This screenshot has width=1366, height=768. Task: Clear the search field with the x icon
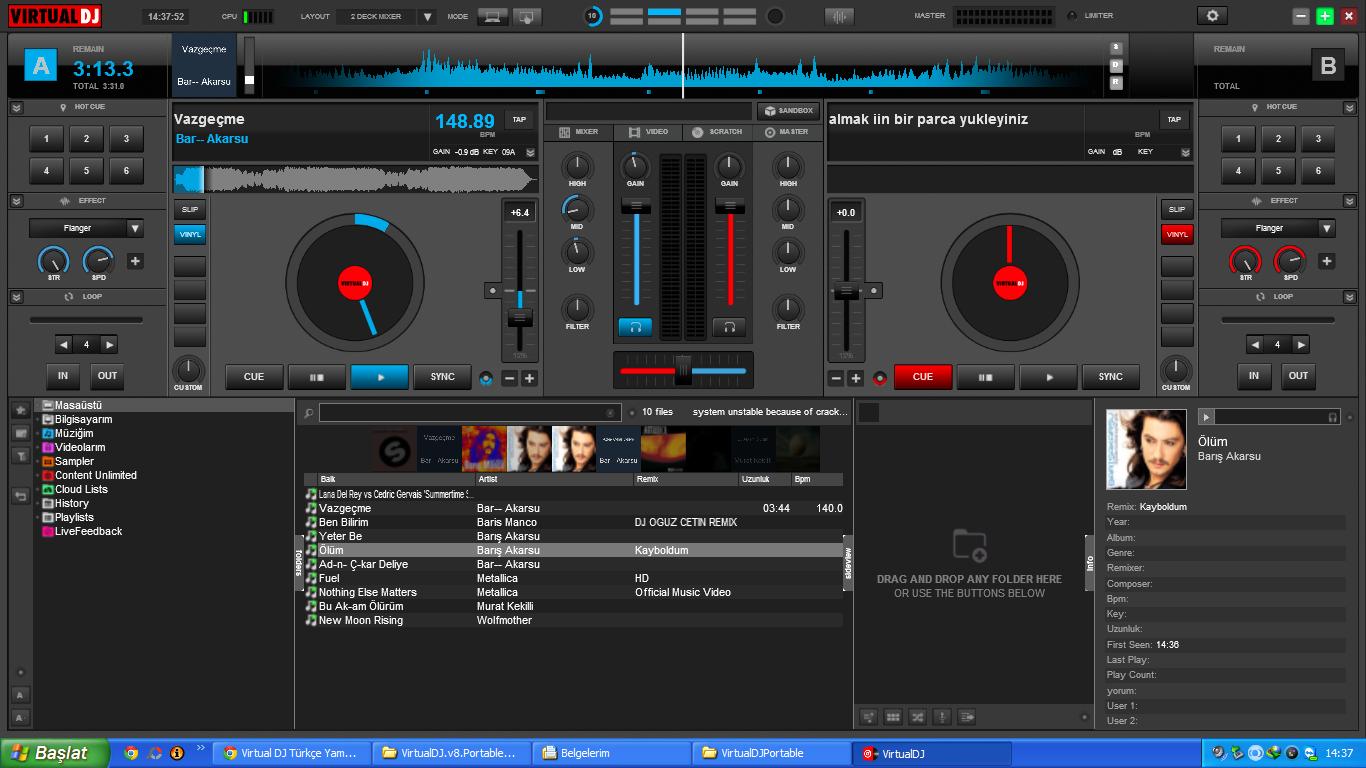(611, 412)
